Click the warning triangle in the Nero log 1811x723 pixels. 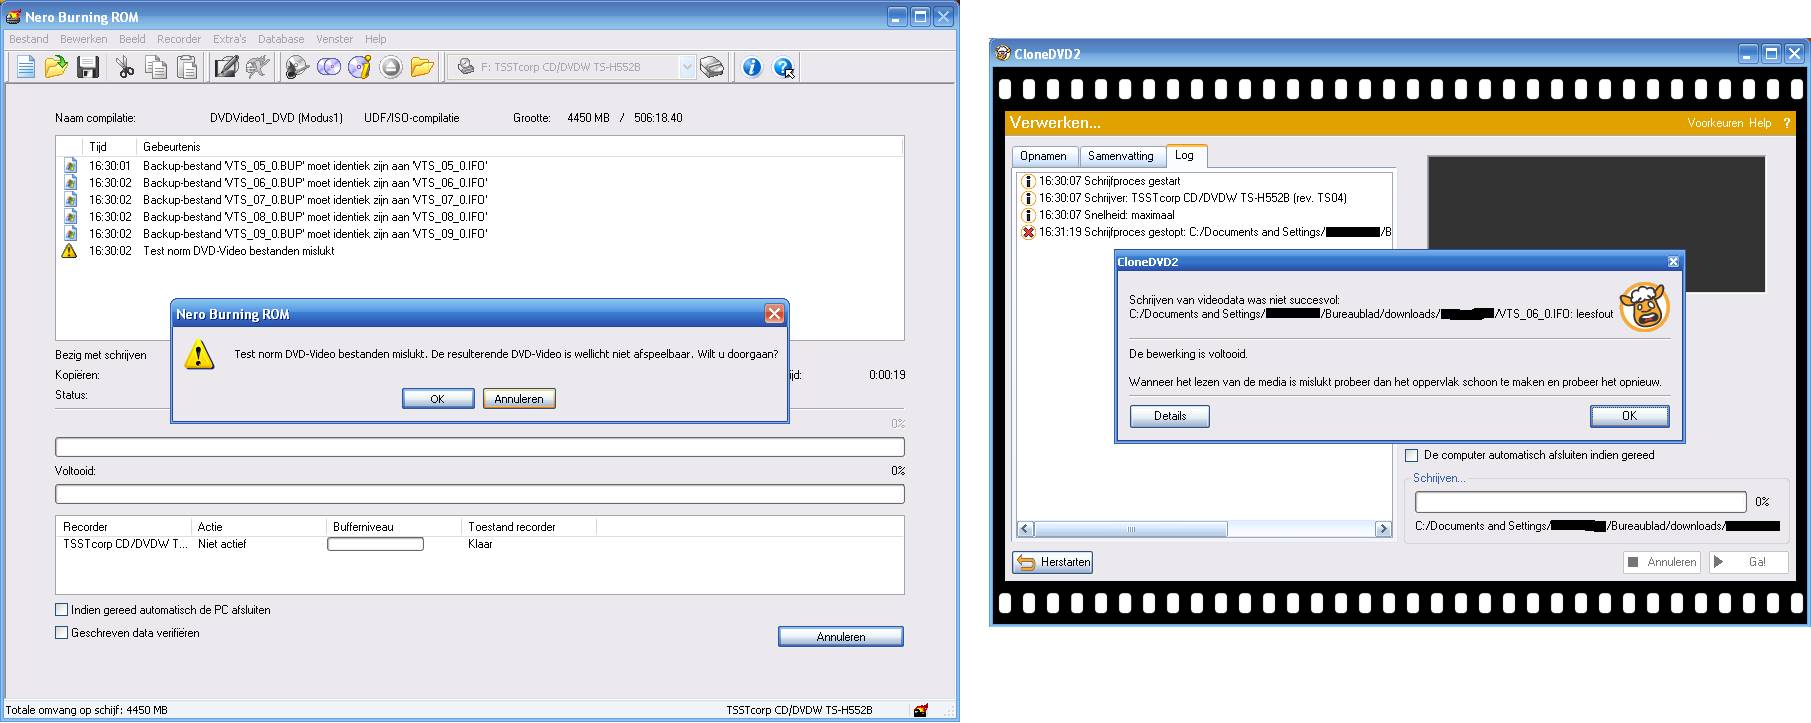tap(69, 251)
